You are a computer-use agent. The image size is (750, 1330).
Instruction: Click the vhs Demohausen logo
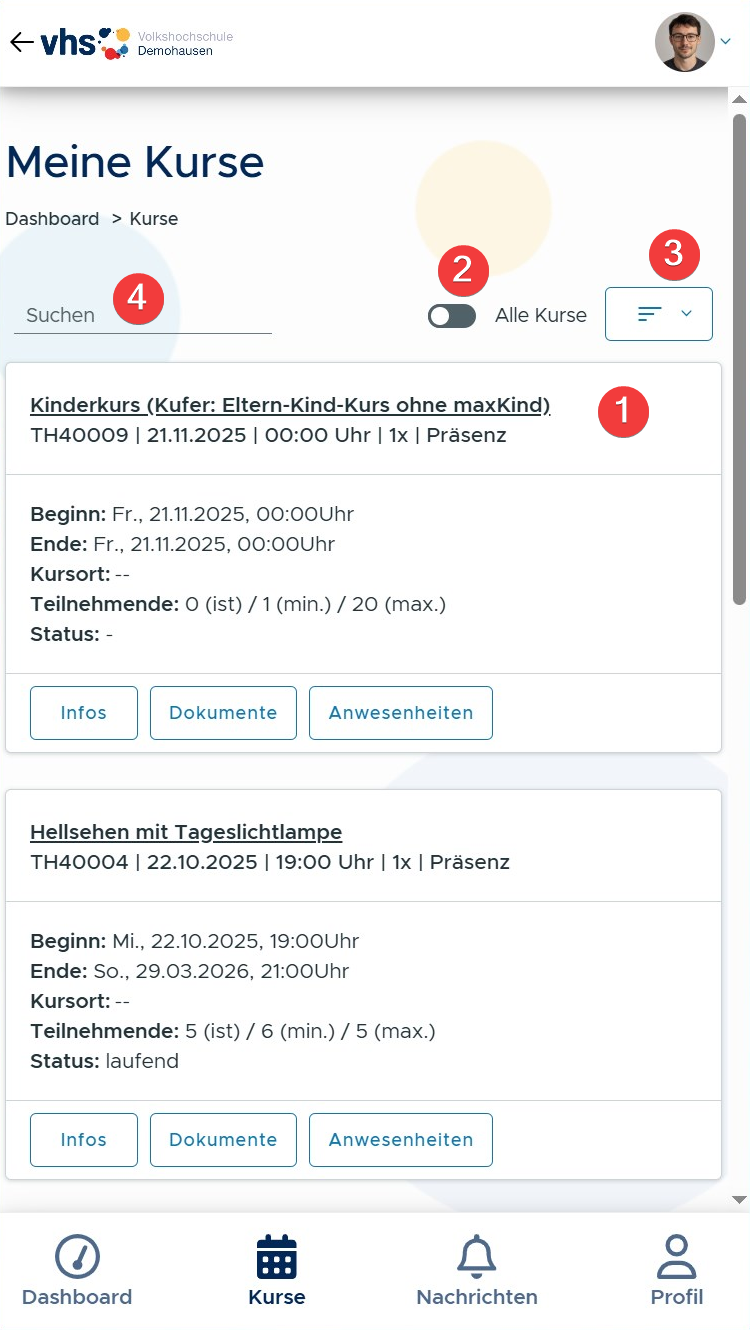[137, 43]
